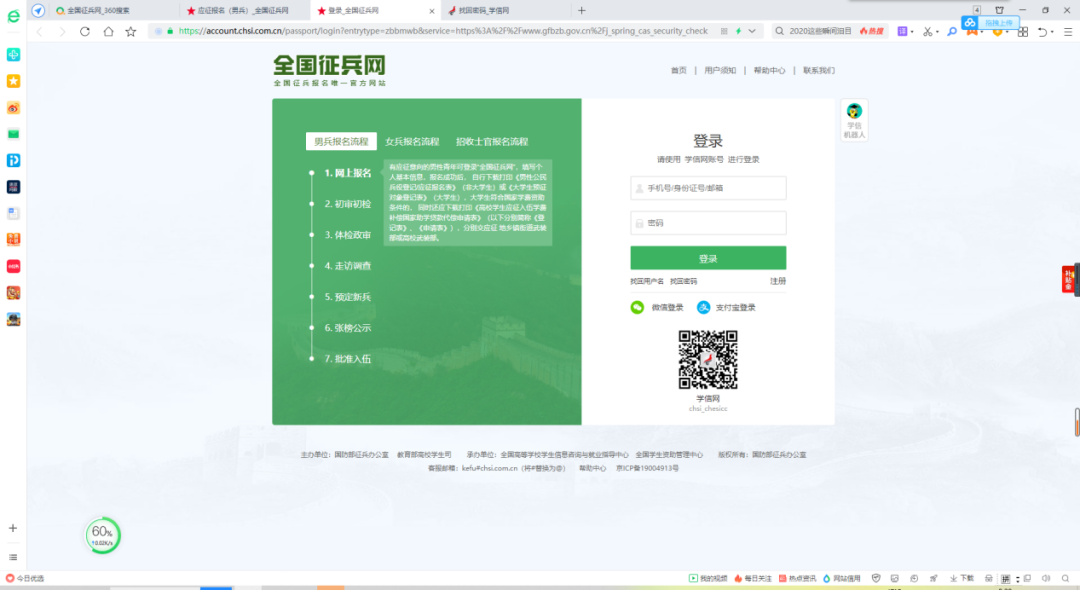1080x590 pixels.
Task: Click the Alipay login icon
Action: tap(704, 308)
